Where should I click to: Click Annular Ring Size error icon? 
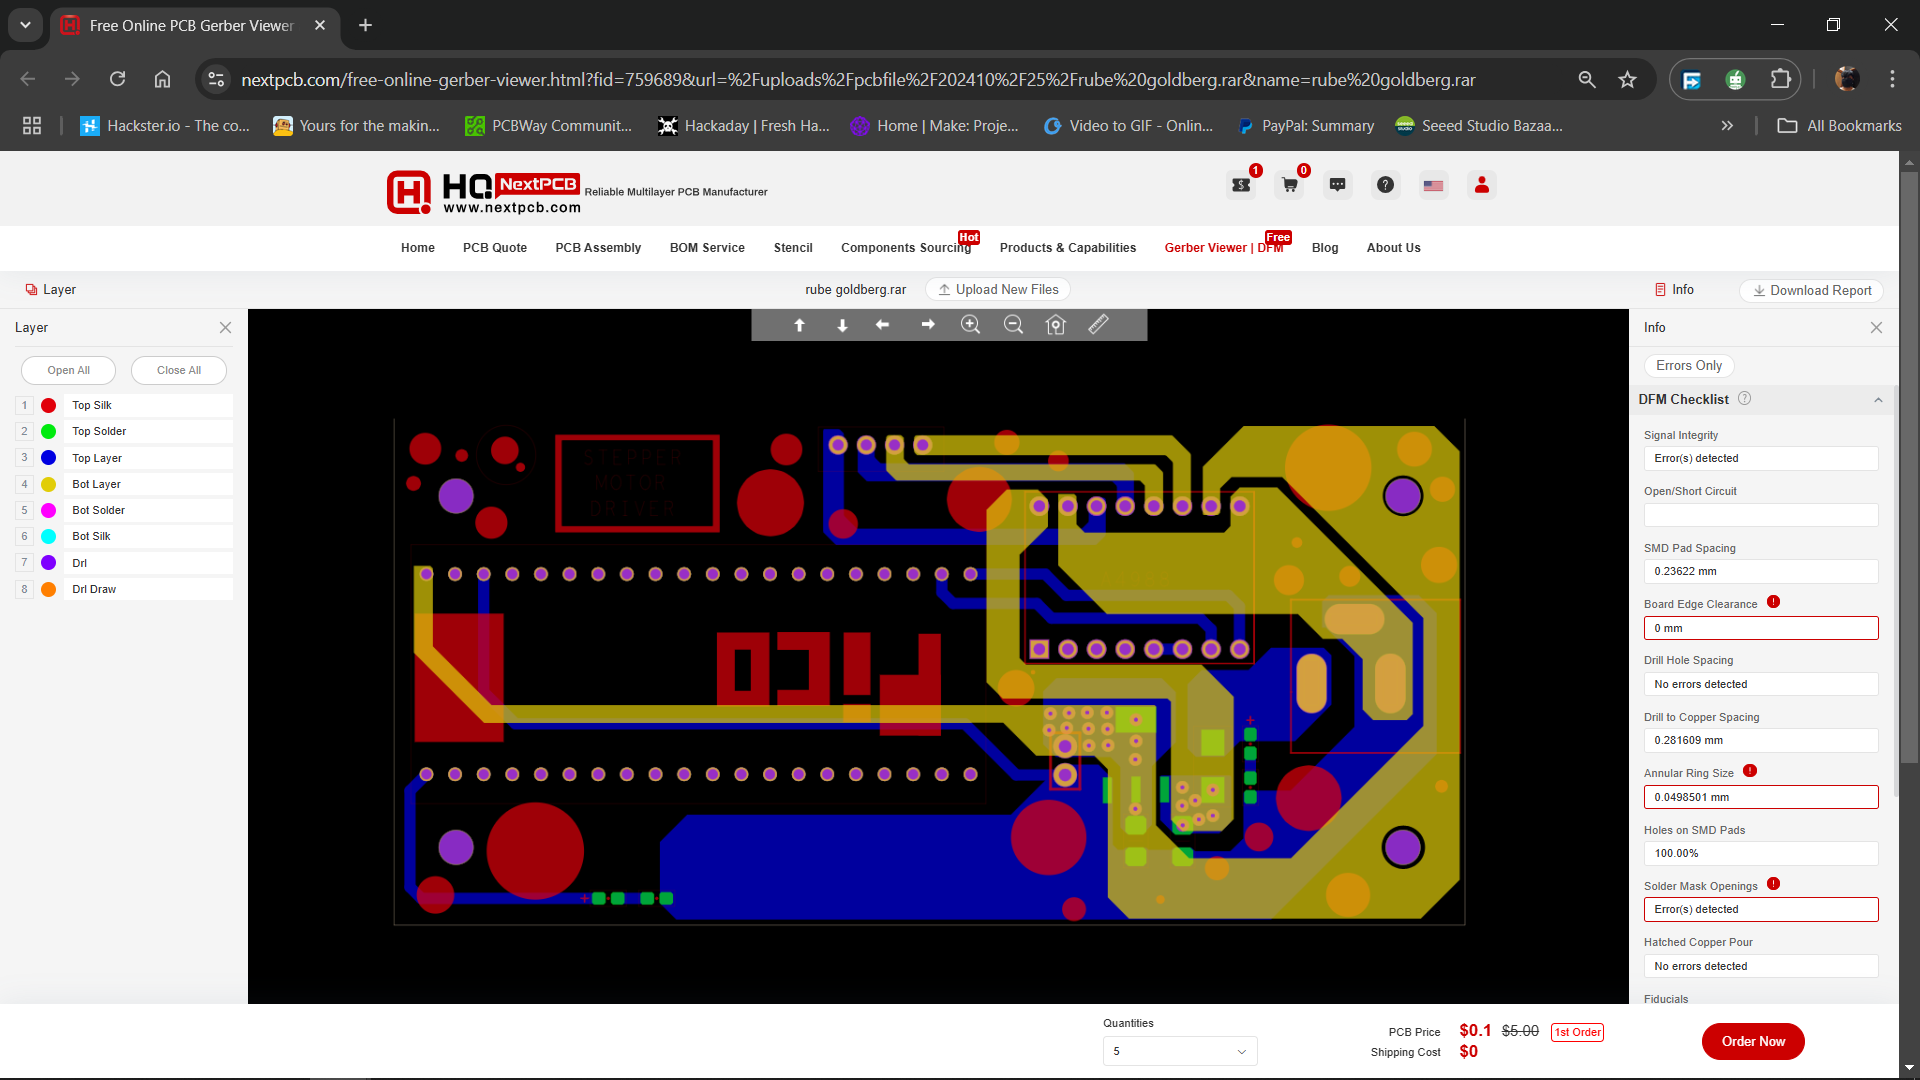click(1750, 771)
